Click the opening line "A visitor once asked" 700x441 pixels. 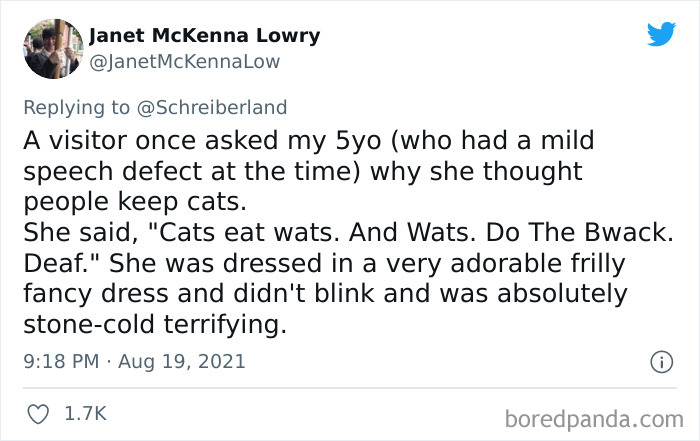tap(128, 141)
